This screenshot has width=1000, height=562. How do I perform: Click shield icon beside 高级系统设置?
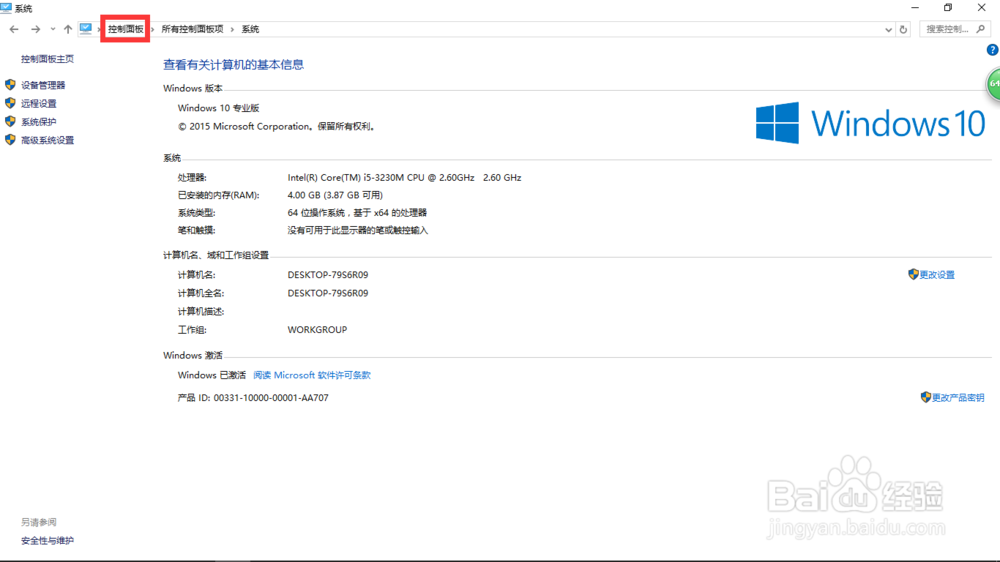point(10,140)
